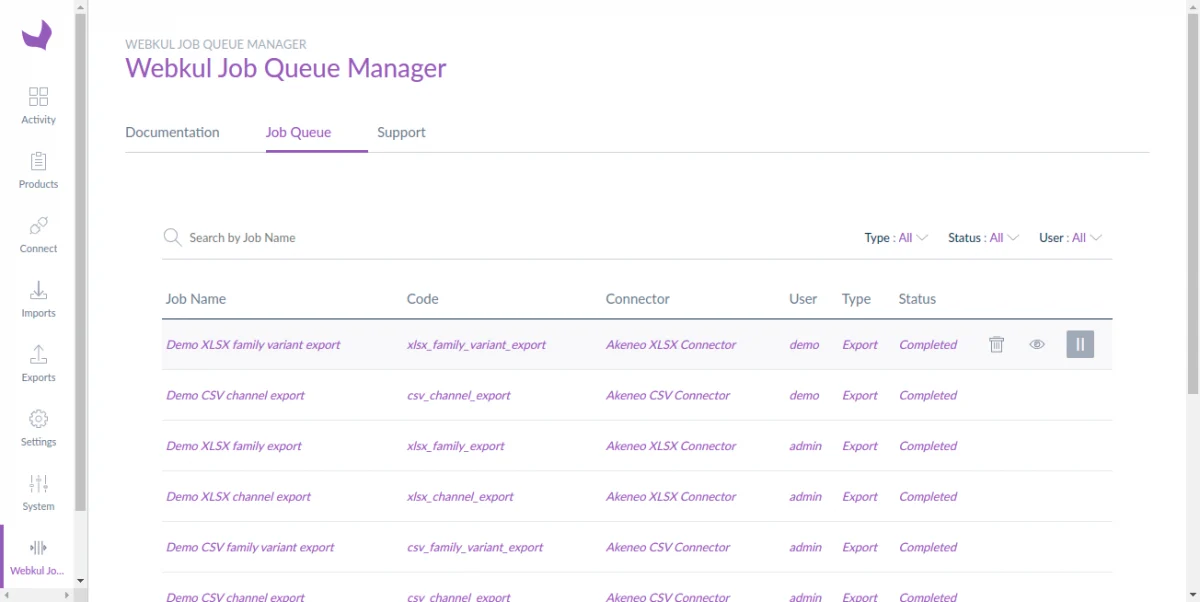Expand the Status filter dropdown
The image size is (1200, 602).
983,238
